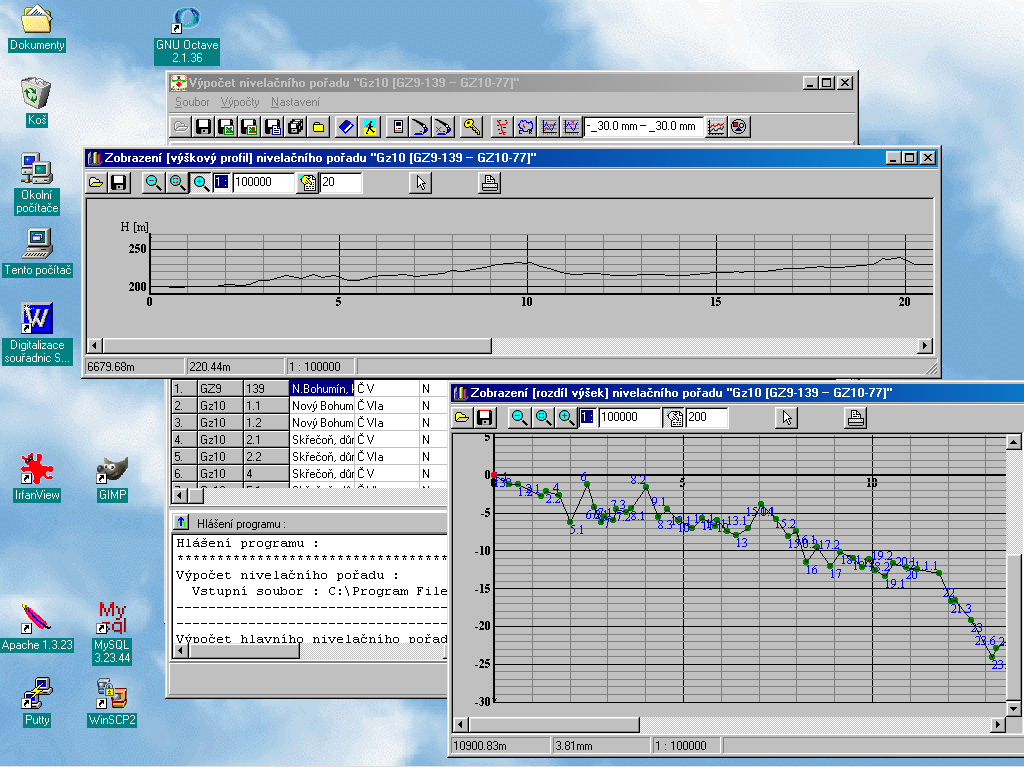Screen dimensions: 1024x768
Task: Save the height difference graph with floppy icon
Action: [485, 418]
